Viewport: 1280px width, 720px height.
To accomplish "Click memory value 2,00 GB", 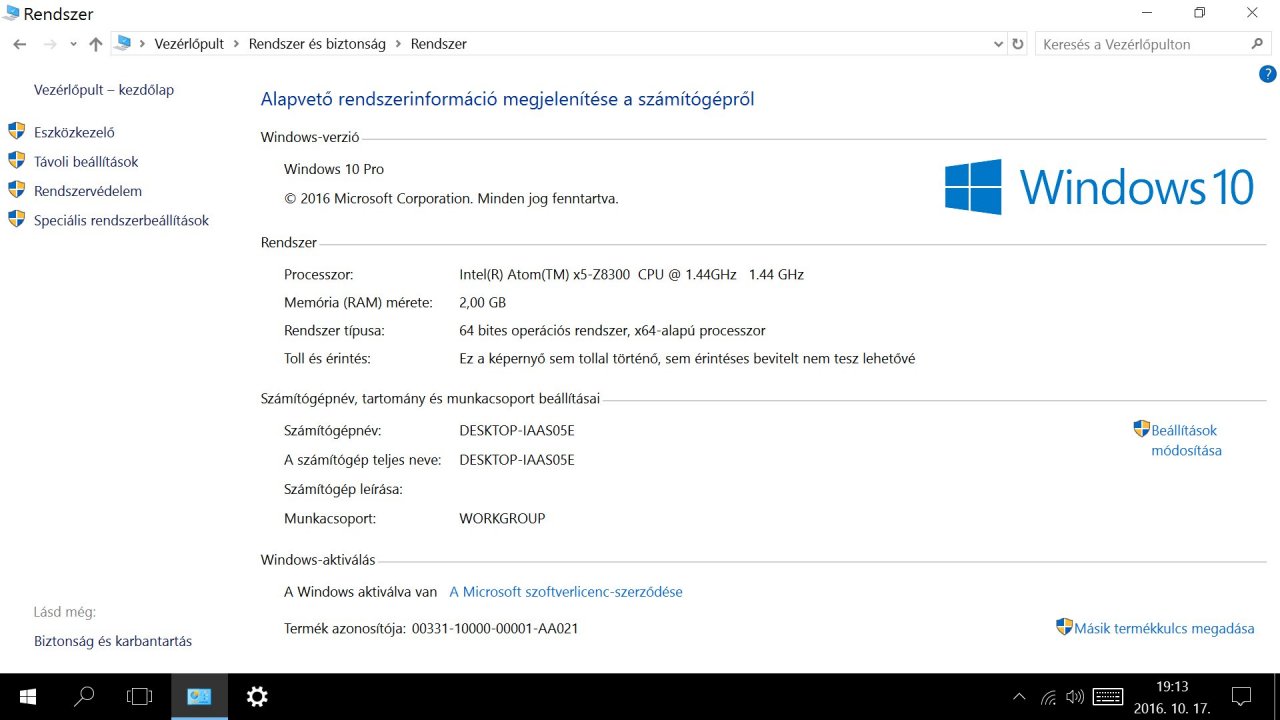I will coord(482,302).
